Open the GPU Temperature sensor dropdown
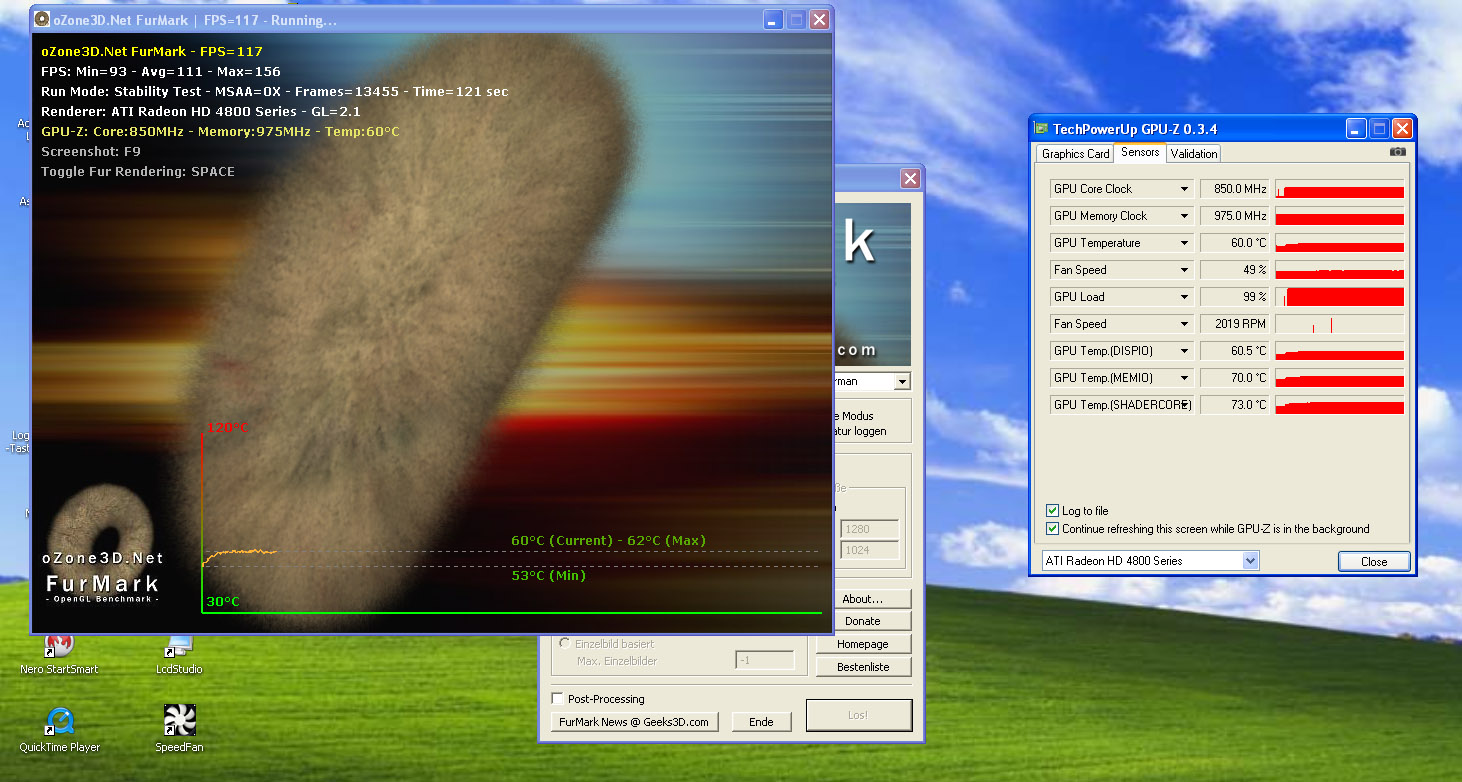The height and width of the screenshot is (782, 1462). [x=1184, y=243]
